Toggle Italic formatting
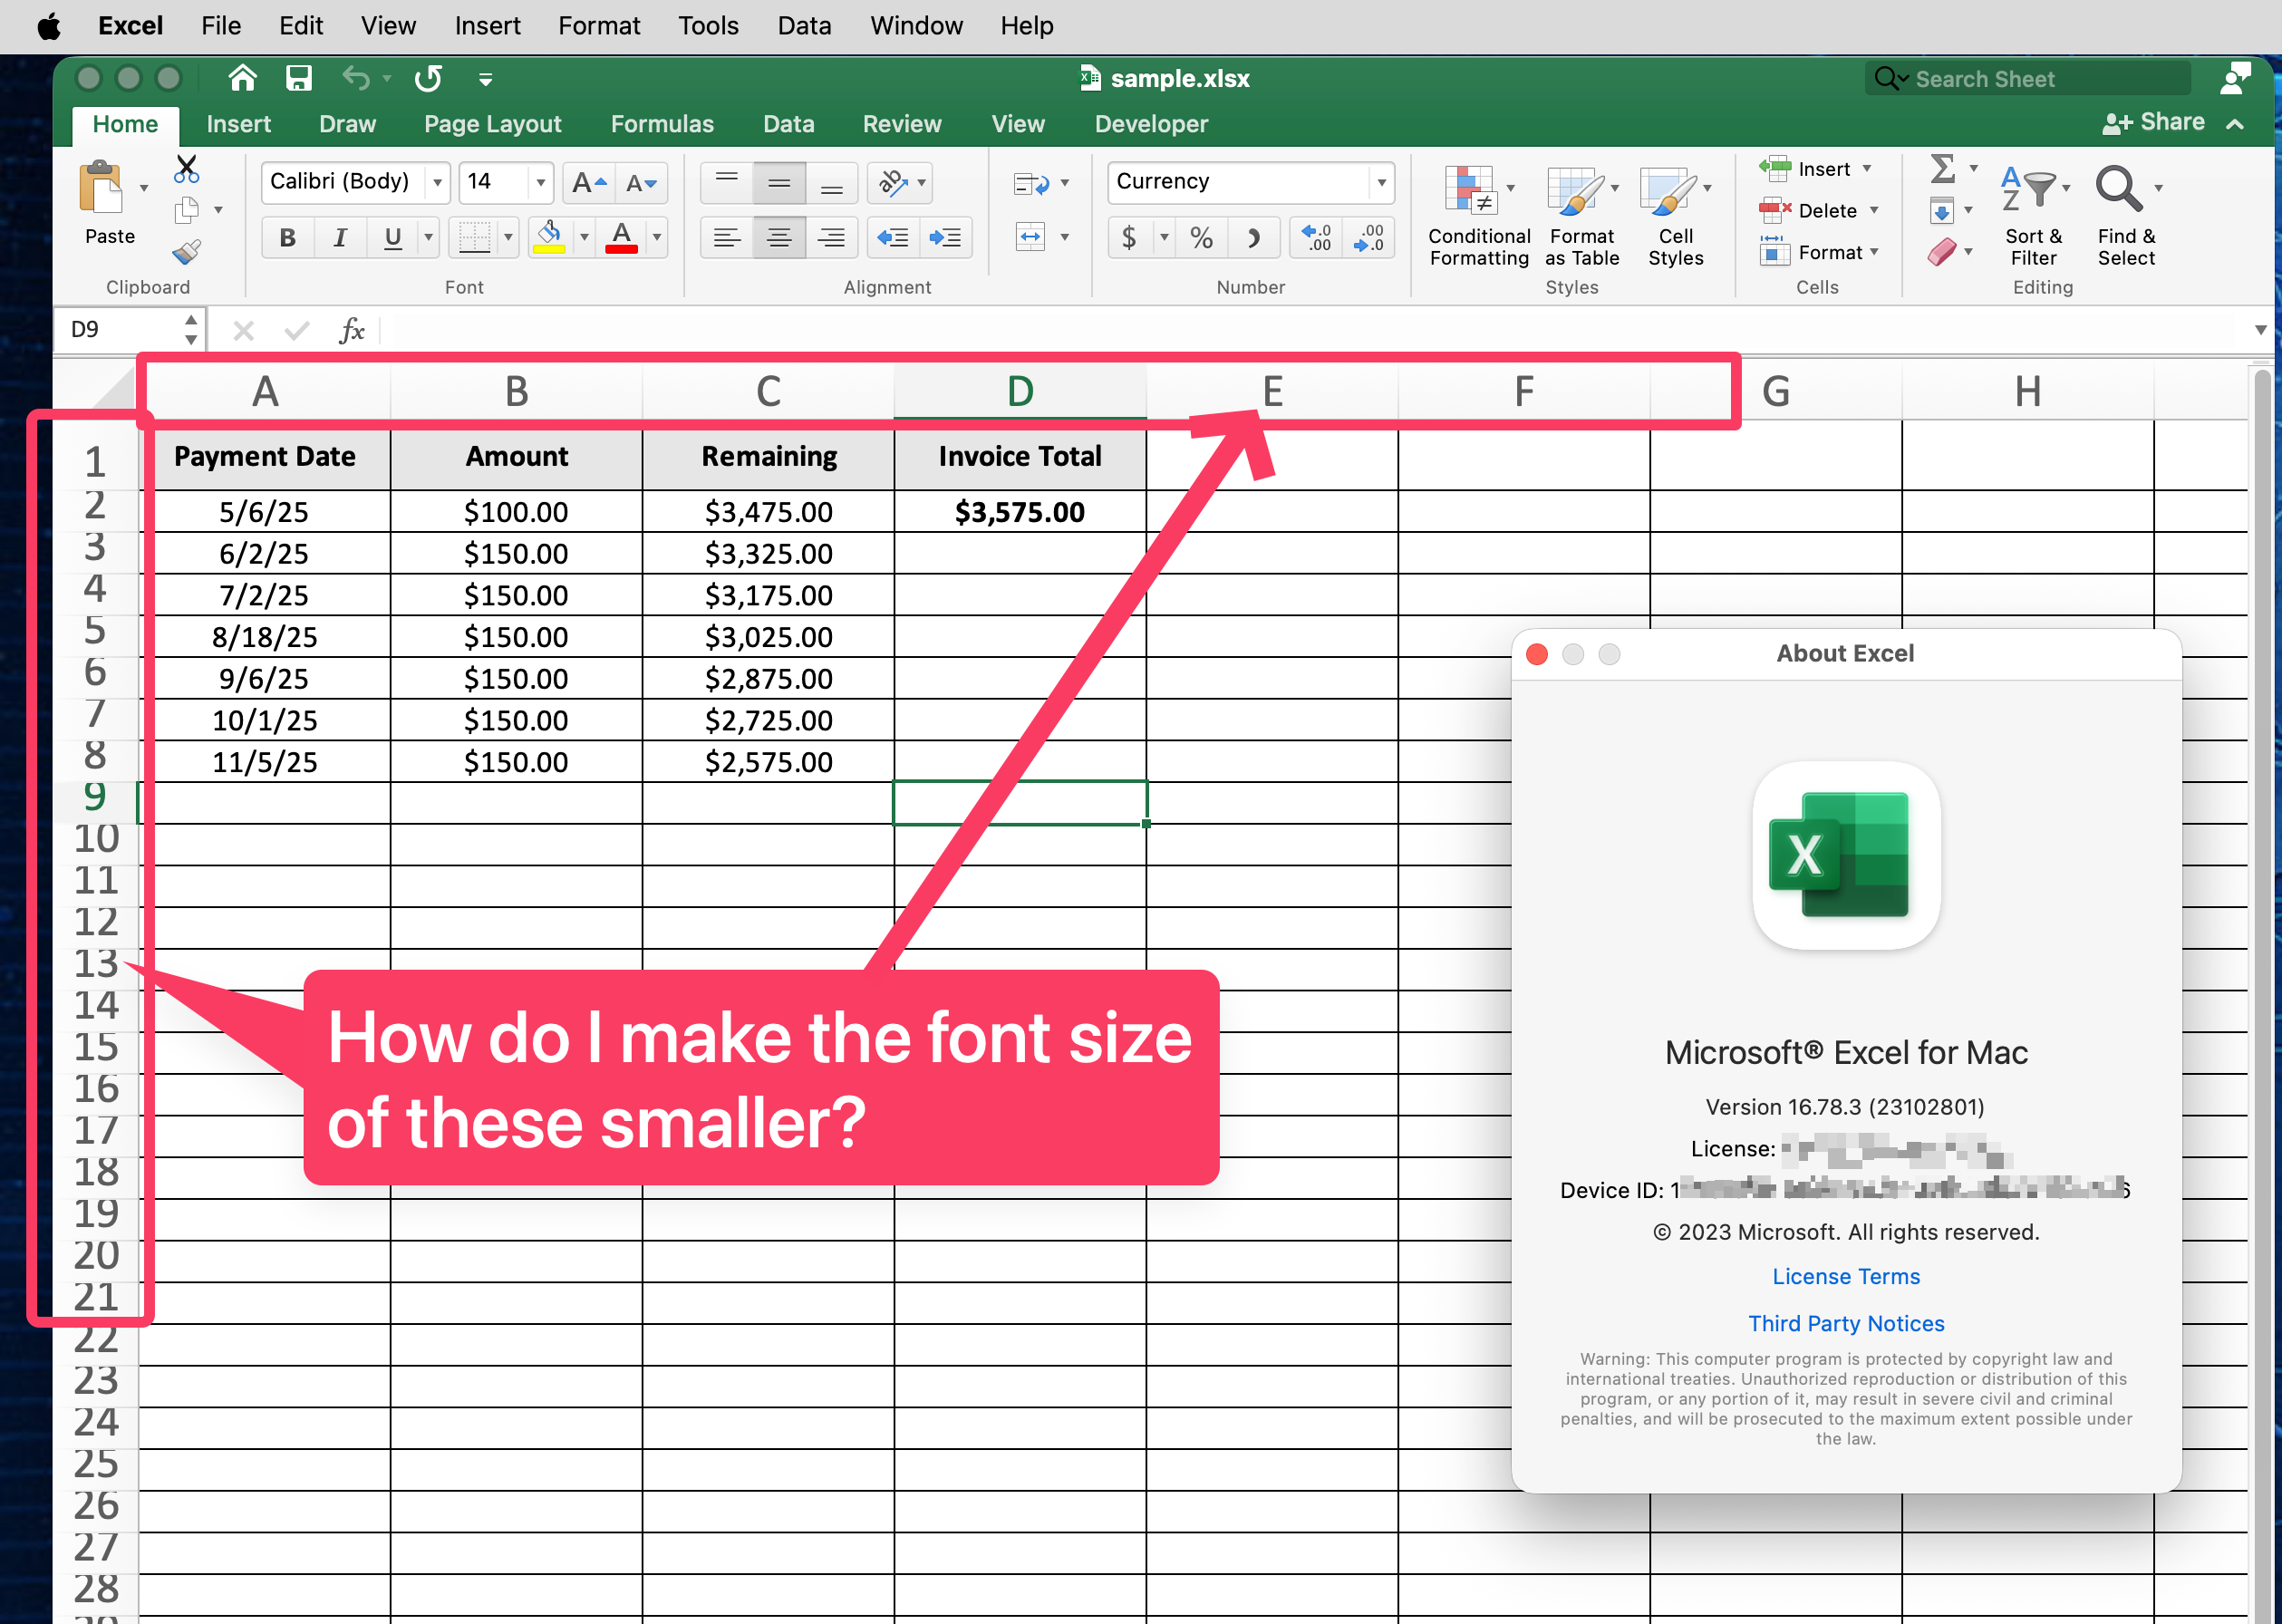The width and height of the screenshot is (2282, 1624). pos(340,237)
